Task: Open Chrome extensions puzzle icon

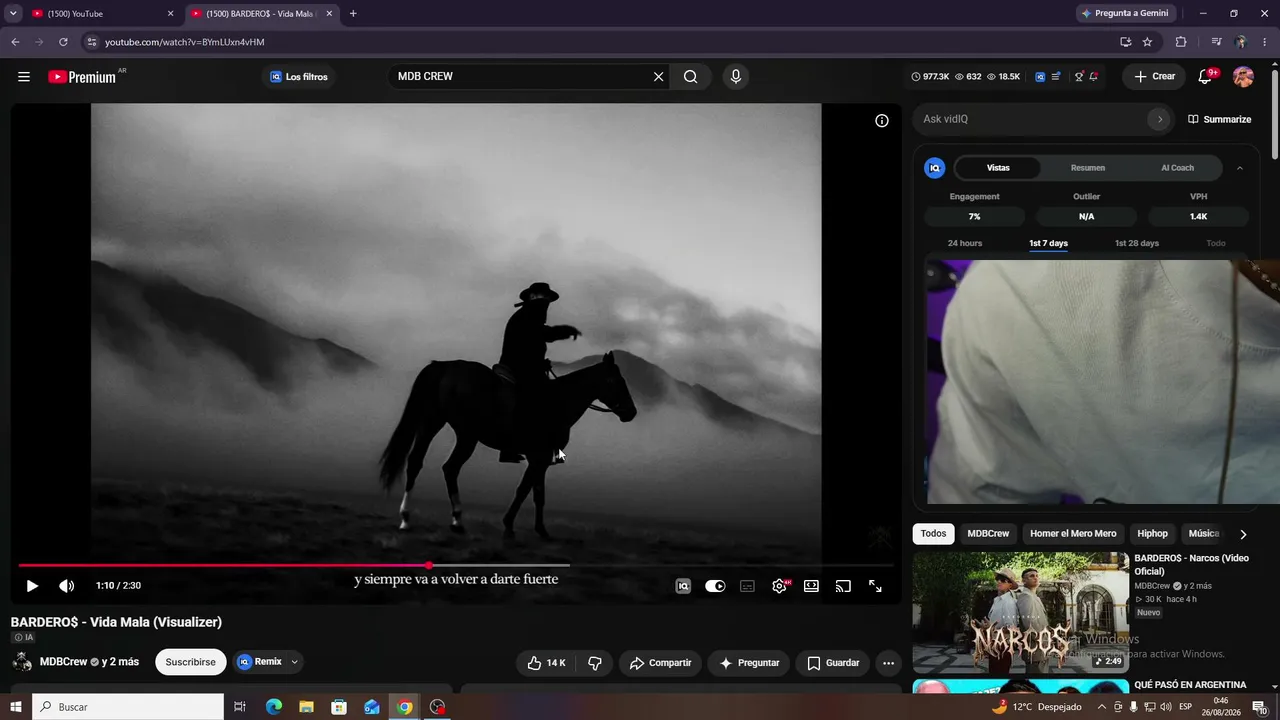Action: click(1181, 42)
